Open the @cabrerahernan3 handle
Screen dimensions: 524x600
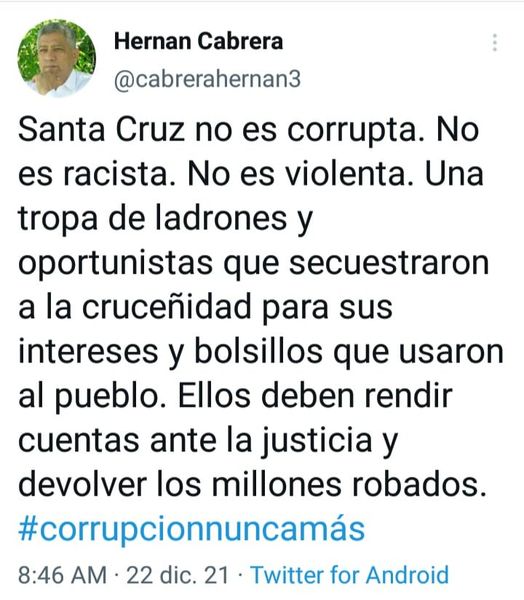[207, 80]
